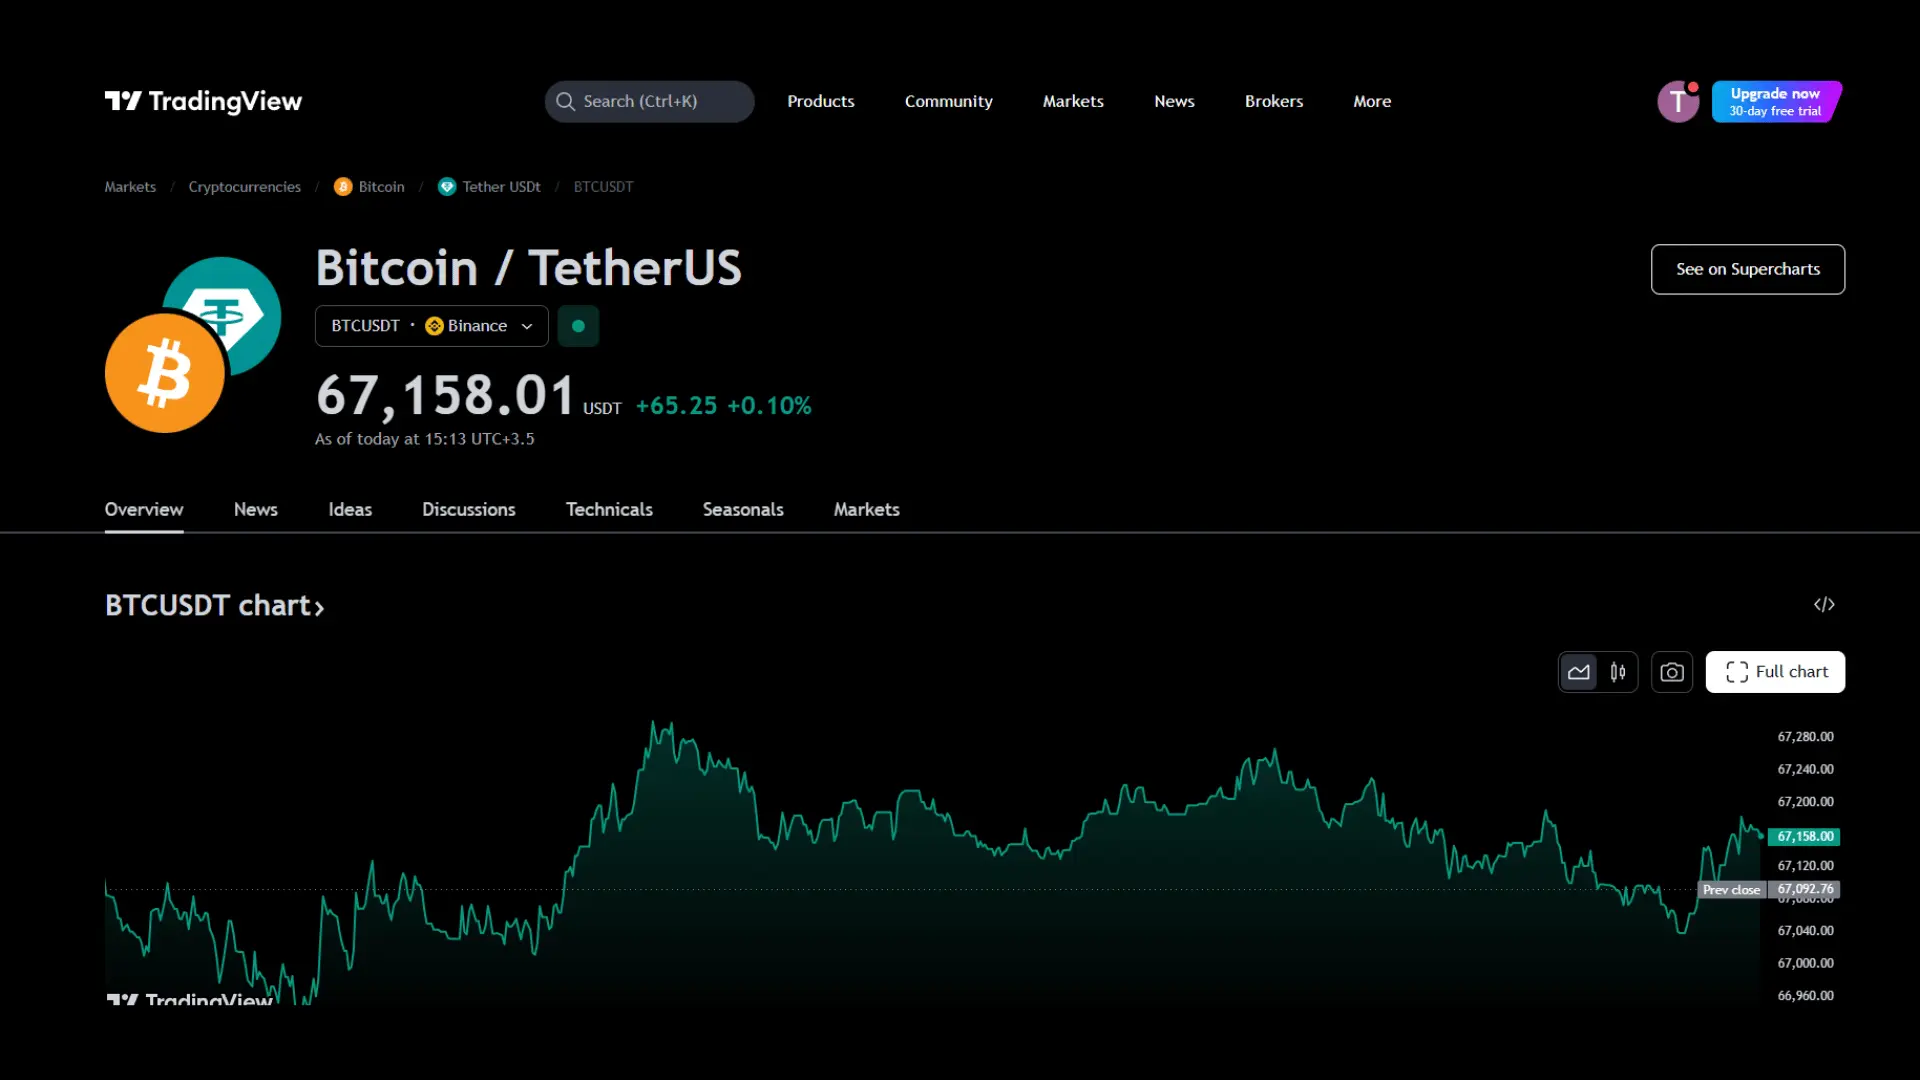
Task: Click See on Supercharts button
Action: coord(1748,269)
